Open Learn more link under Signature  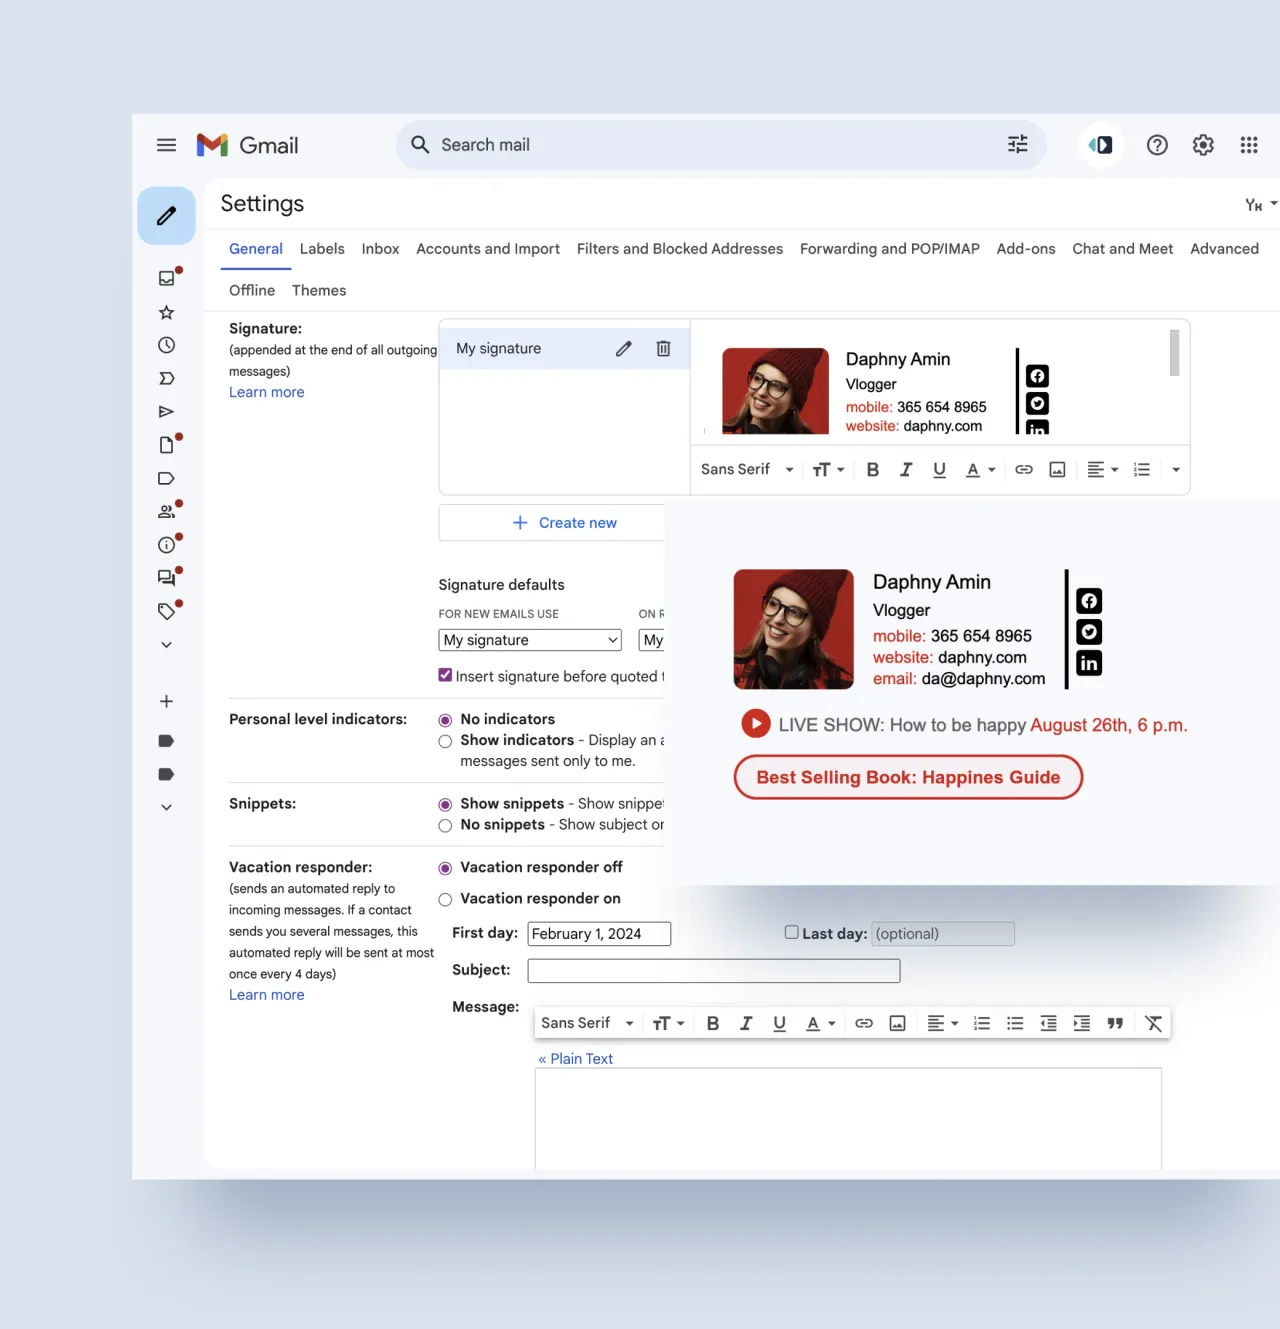point(267,392)
